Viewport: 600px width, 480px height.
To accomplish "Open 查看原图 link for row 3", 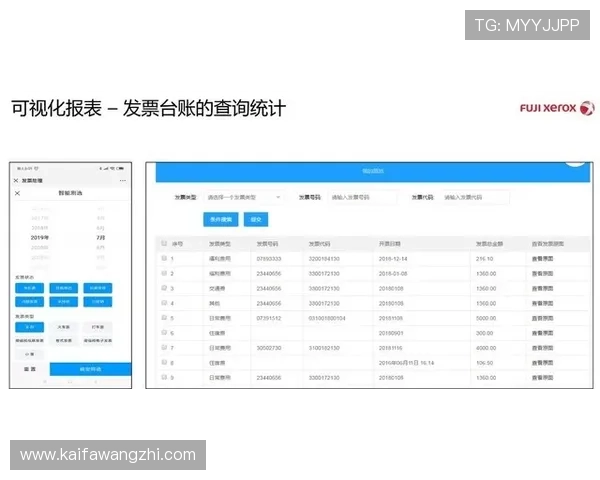I will (x=543, y=289).
